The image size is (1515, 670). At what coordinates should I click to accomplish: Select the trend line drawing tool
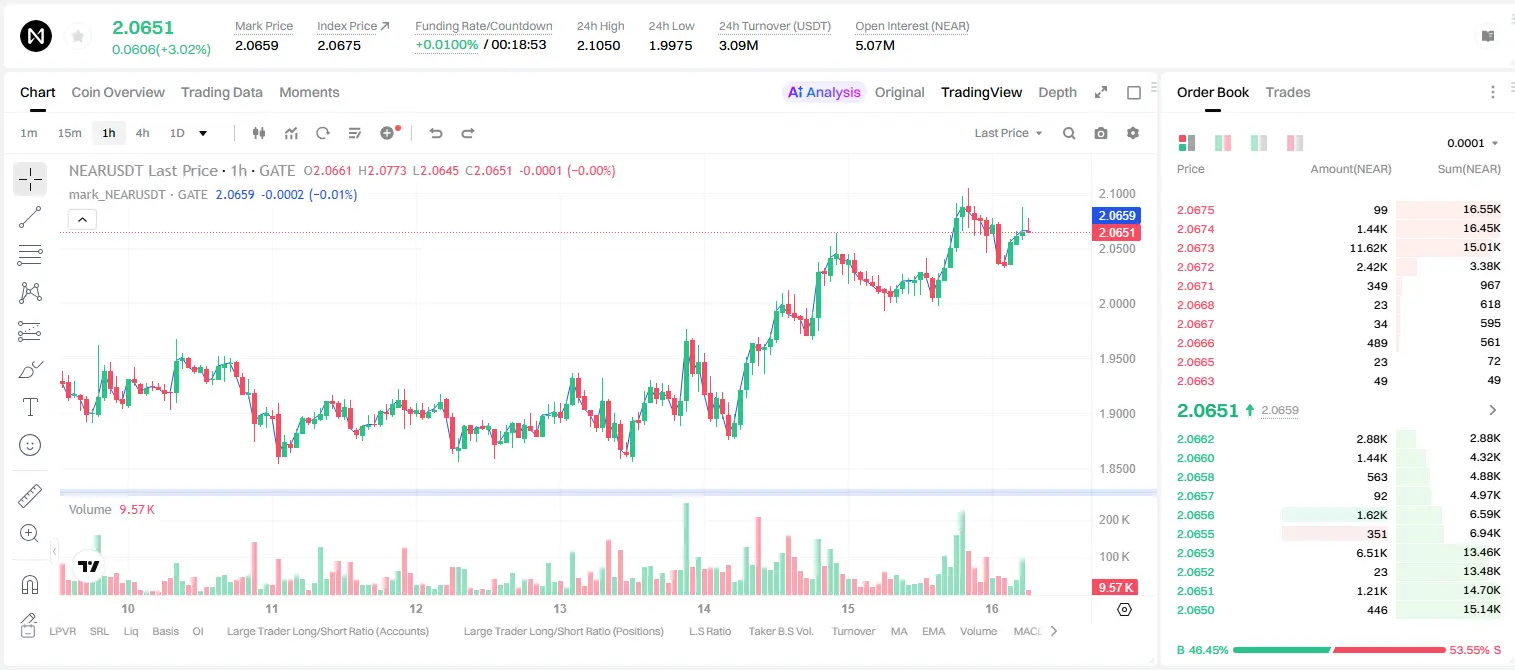[30, 217]
